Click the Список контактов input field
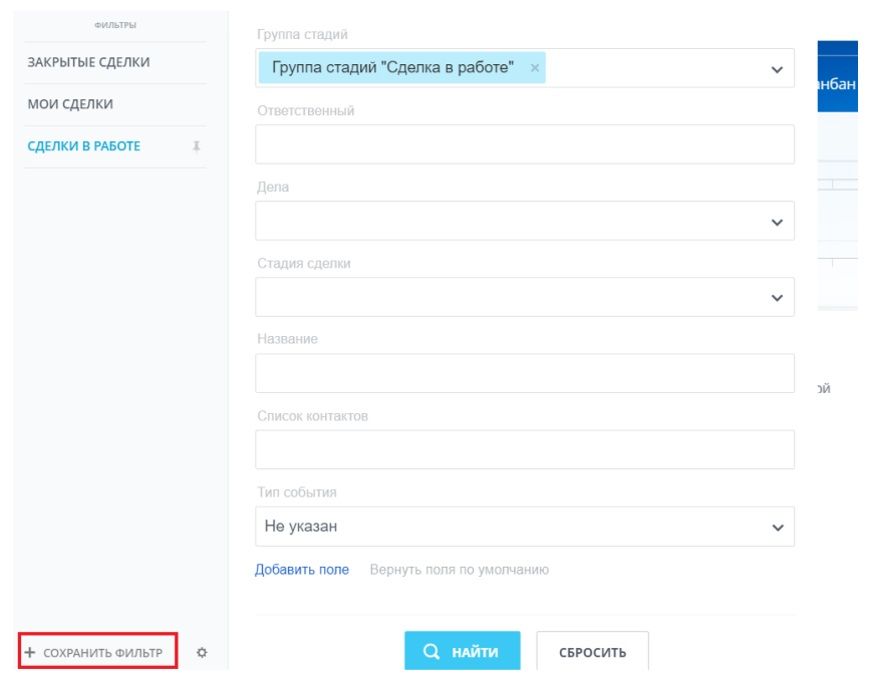 (525, 449)
